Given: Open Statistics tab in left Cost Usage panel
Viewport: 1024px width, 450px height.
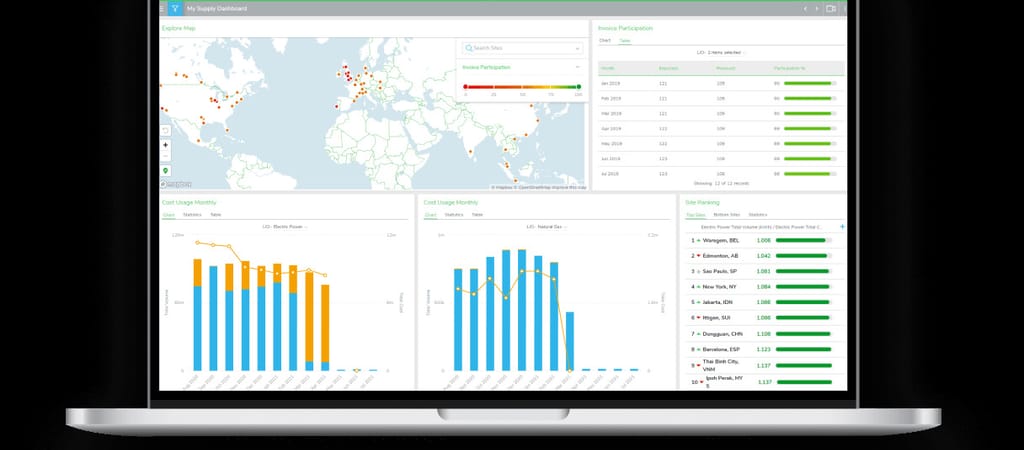Looking at the screenshot, I should coord(192,214).
